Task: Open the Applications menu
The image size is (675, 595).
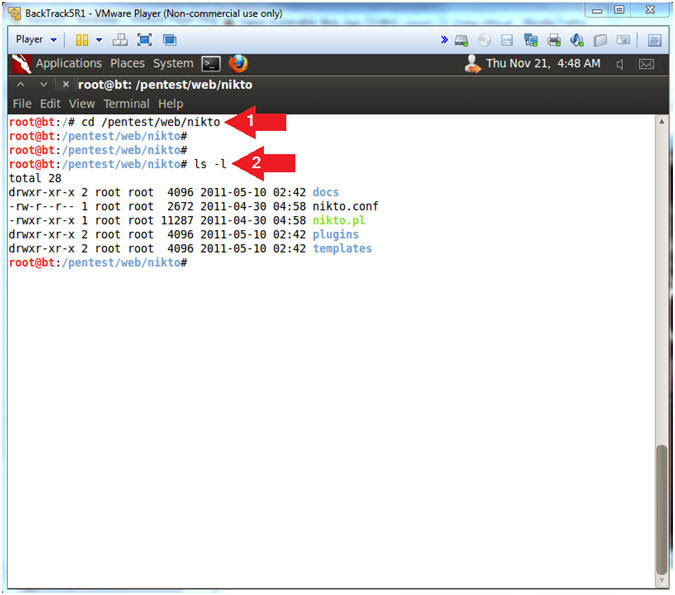Action: coord(68,64)
